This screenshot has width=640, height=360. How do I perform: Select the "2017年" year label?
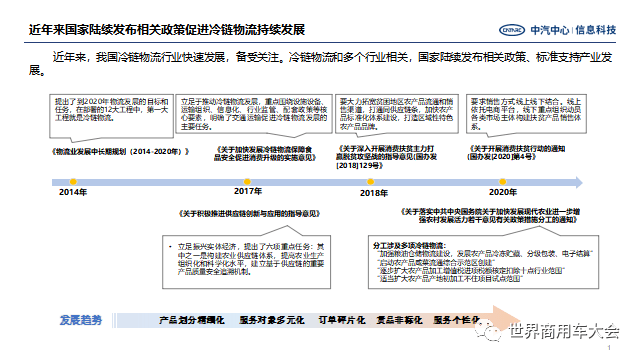[248, 191]
